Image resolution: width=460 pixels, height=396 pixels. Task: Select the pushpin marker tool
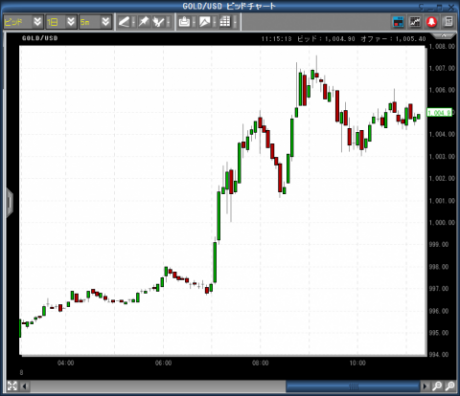[x=144, y=22]
